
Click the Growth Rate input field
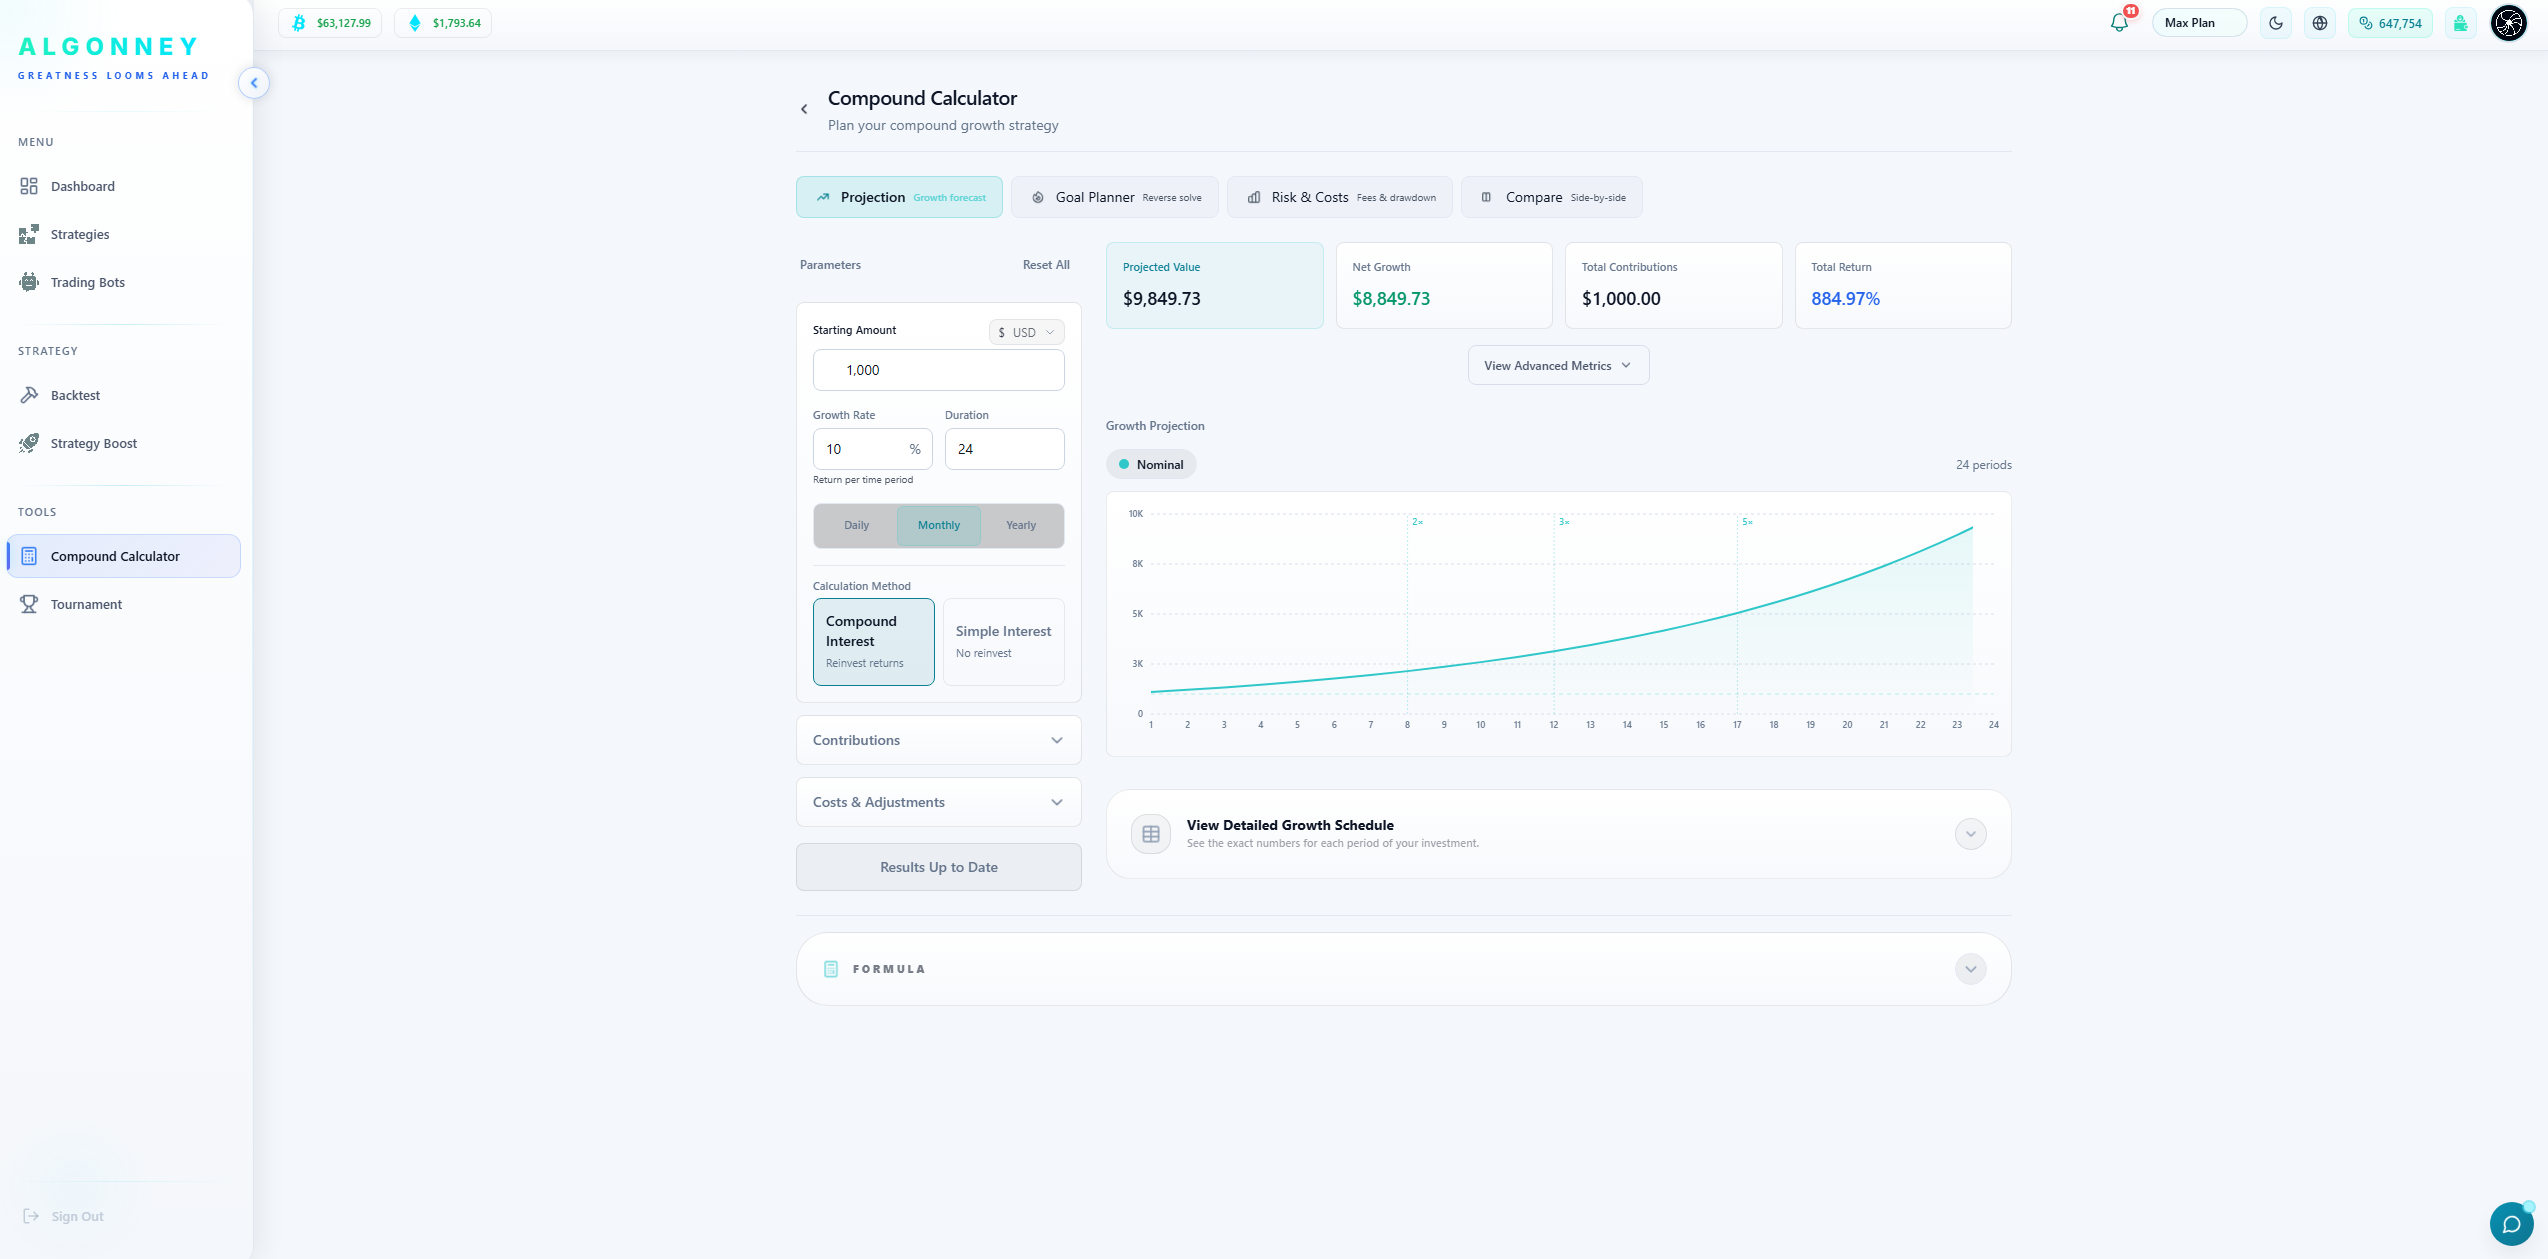872,449
